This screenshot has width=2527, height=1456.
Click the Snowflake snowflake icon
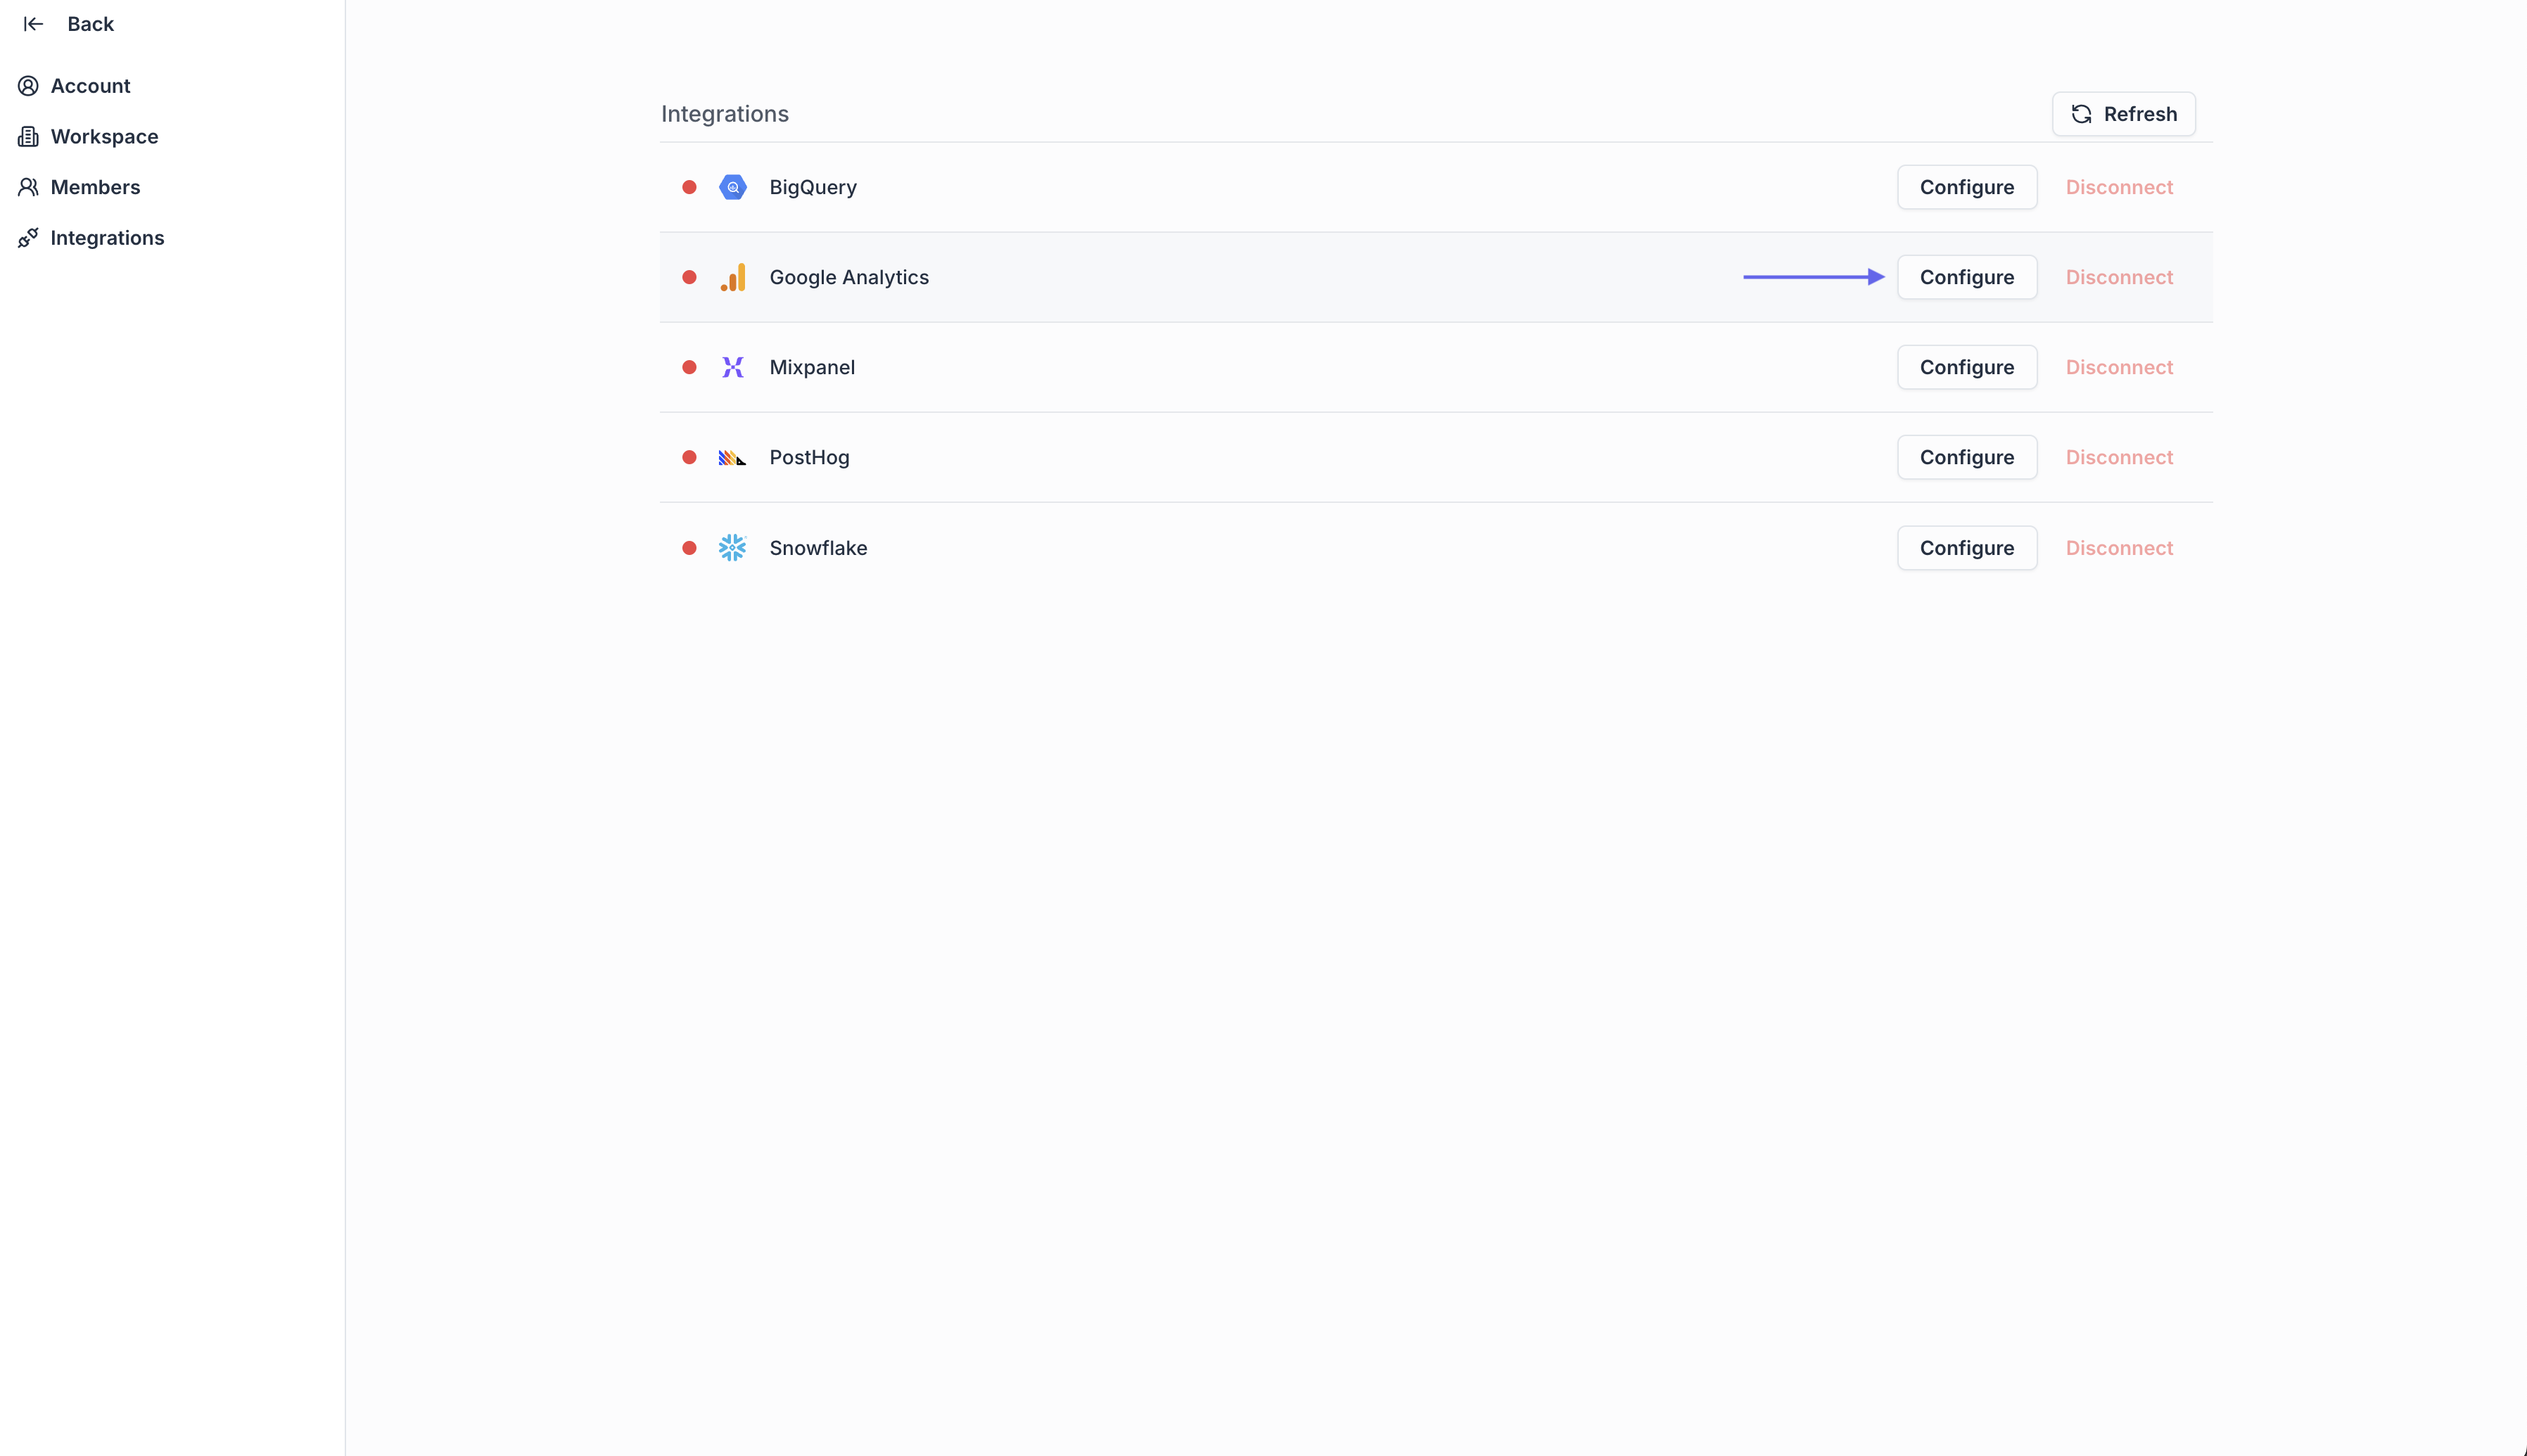[733, 547]
